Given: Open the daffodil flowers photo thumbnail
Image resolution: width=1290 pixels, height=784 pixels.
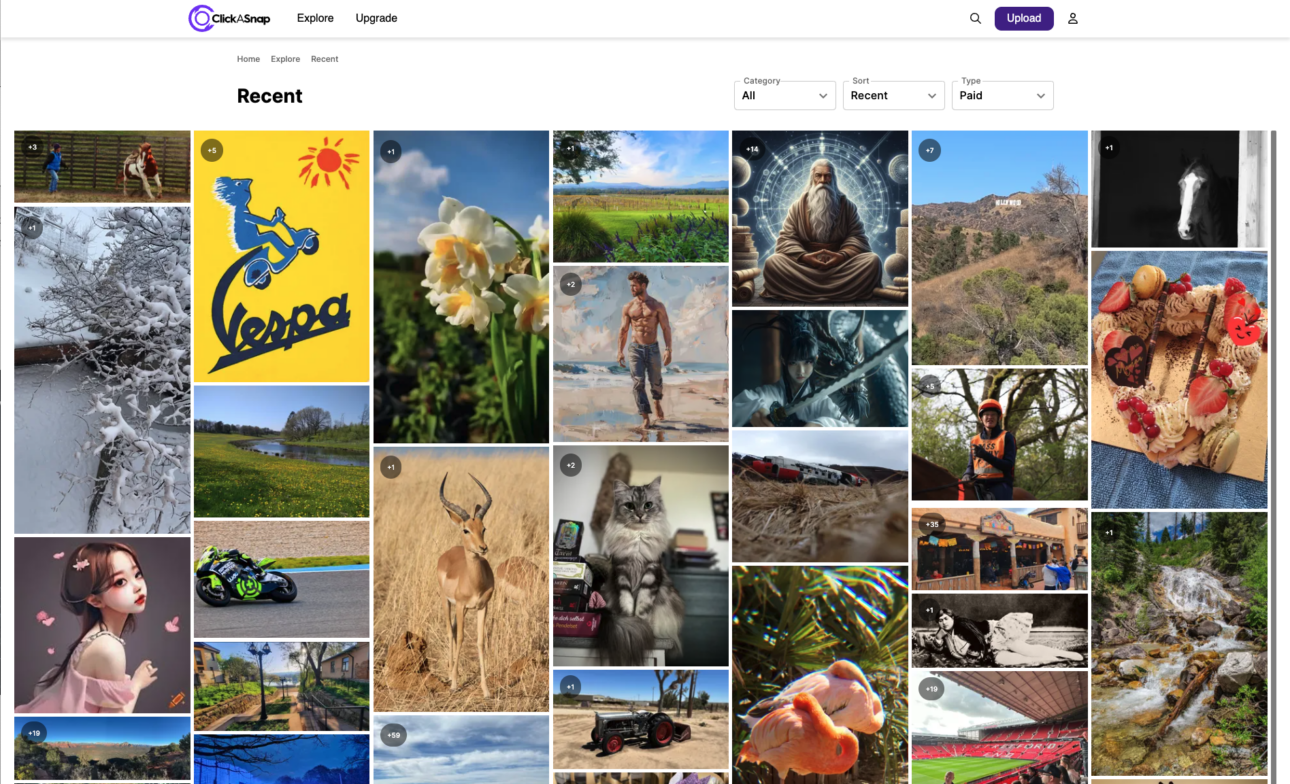Looking at the screenshot, I should (x=461, y=285).
